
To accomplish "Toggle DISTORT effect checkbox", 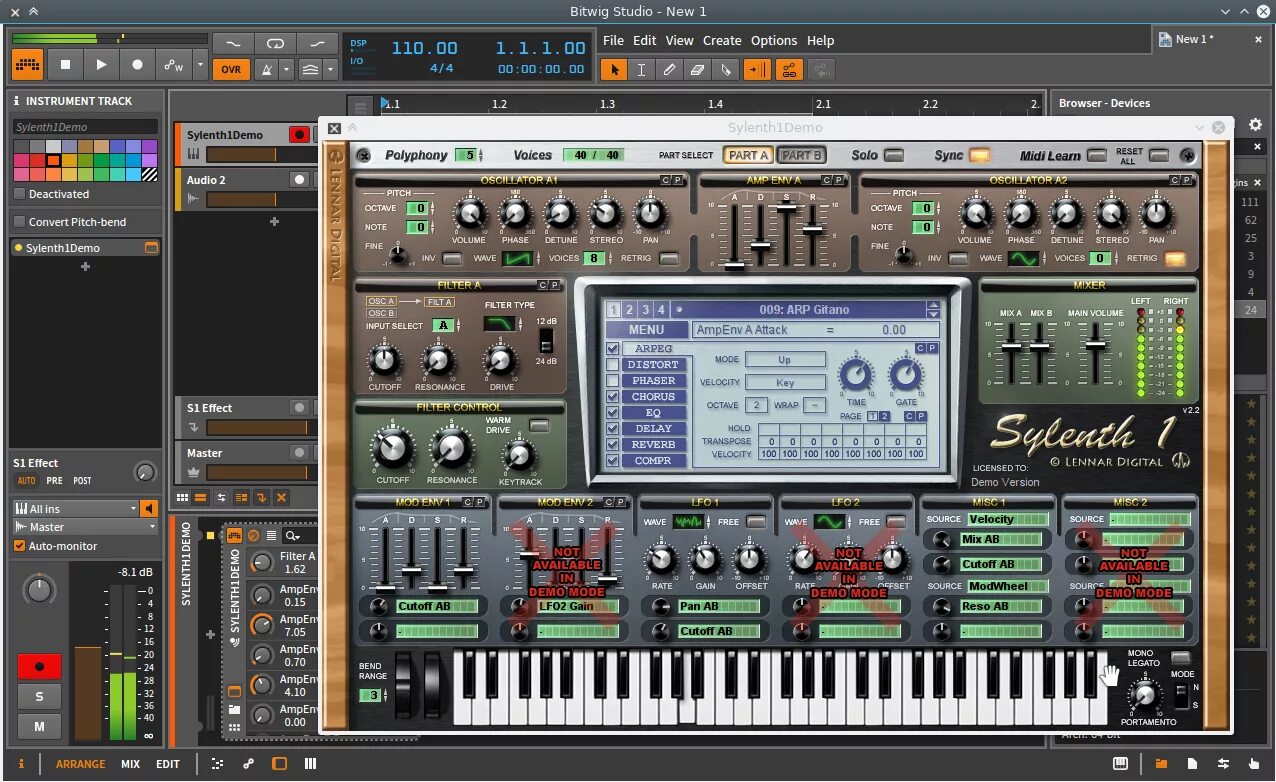I will pos(613,365).
